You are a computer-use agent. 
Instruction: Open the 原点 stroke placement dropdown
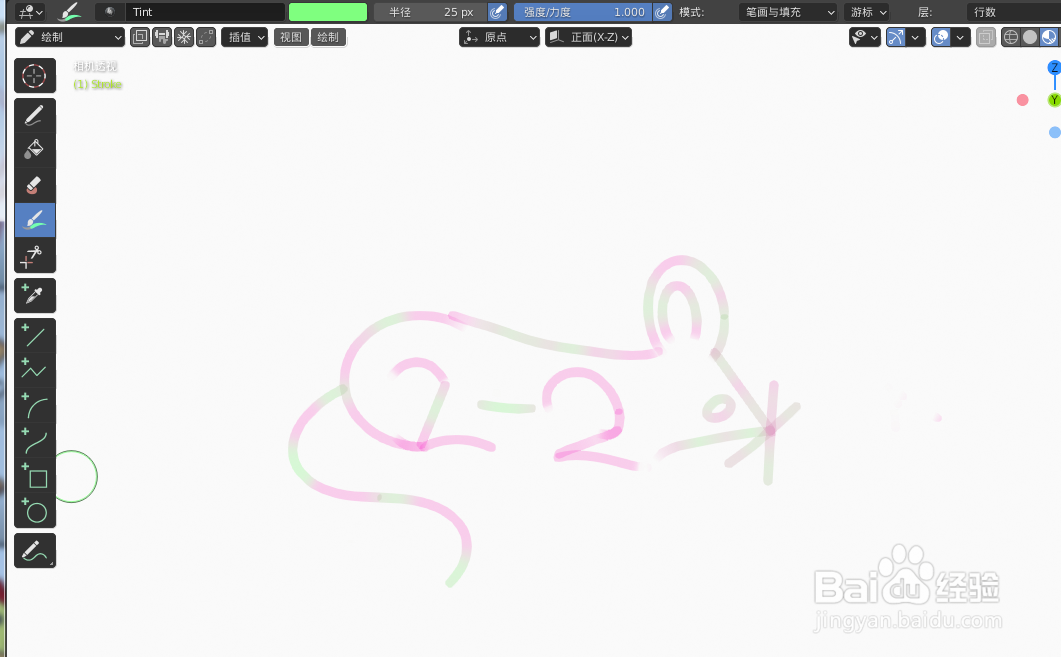pos(499,36)
